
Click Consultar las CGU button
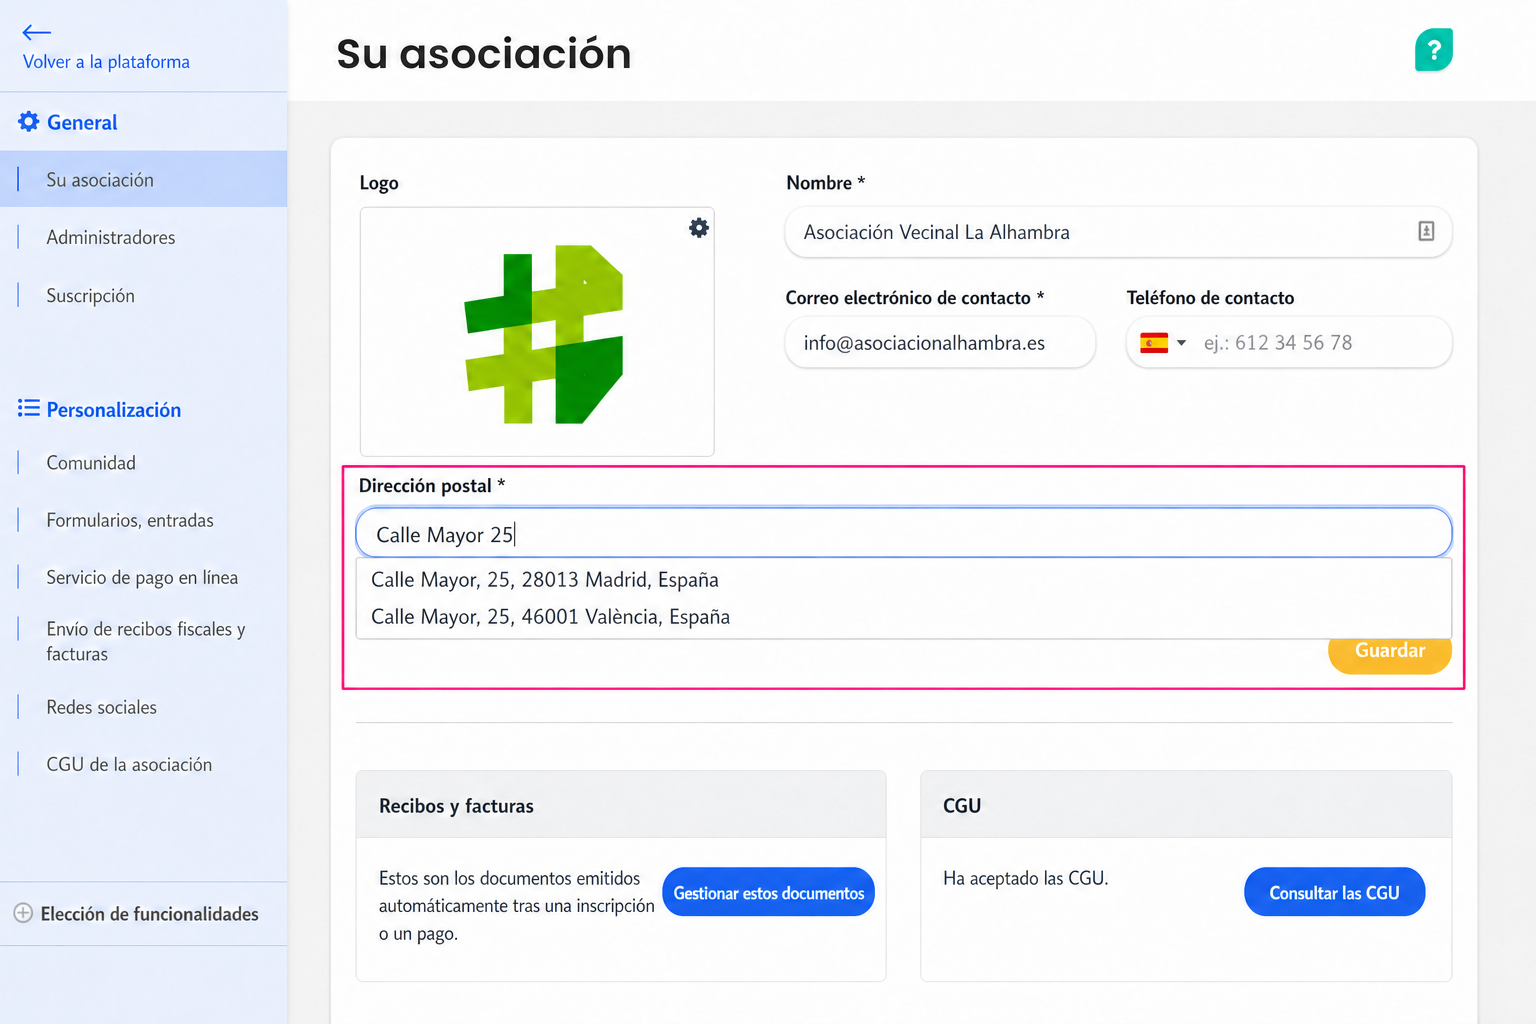[x=1334, y=892]
